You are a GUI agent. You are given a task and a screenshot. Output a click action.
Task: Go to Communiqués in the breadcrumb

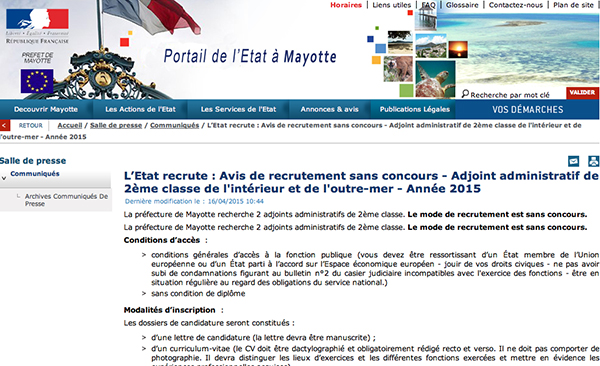[174, 125]
